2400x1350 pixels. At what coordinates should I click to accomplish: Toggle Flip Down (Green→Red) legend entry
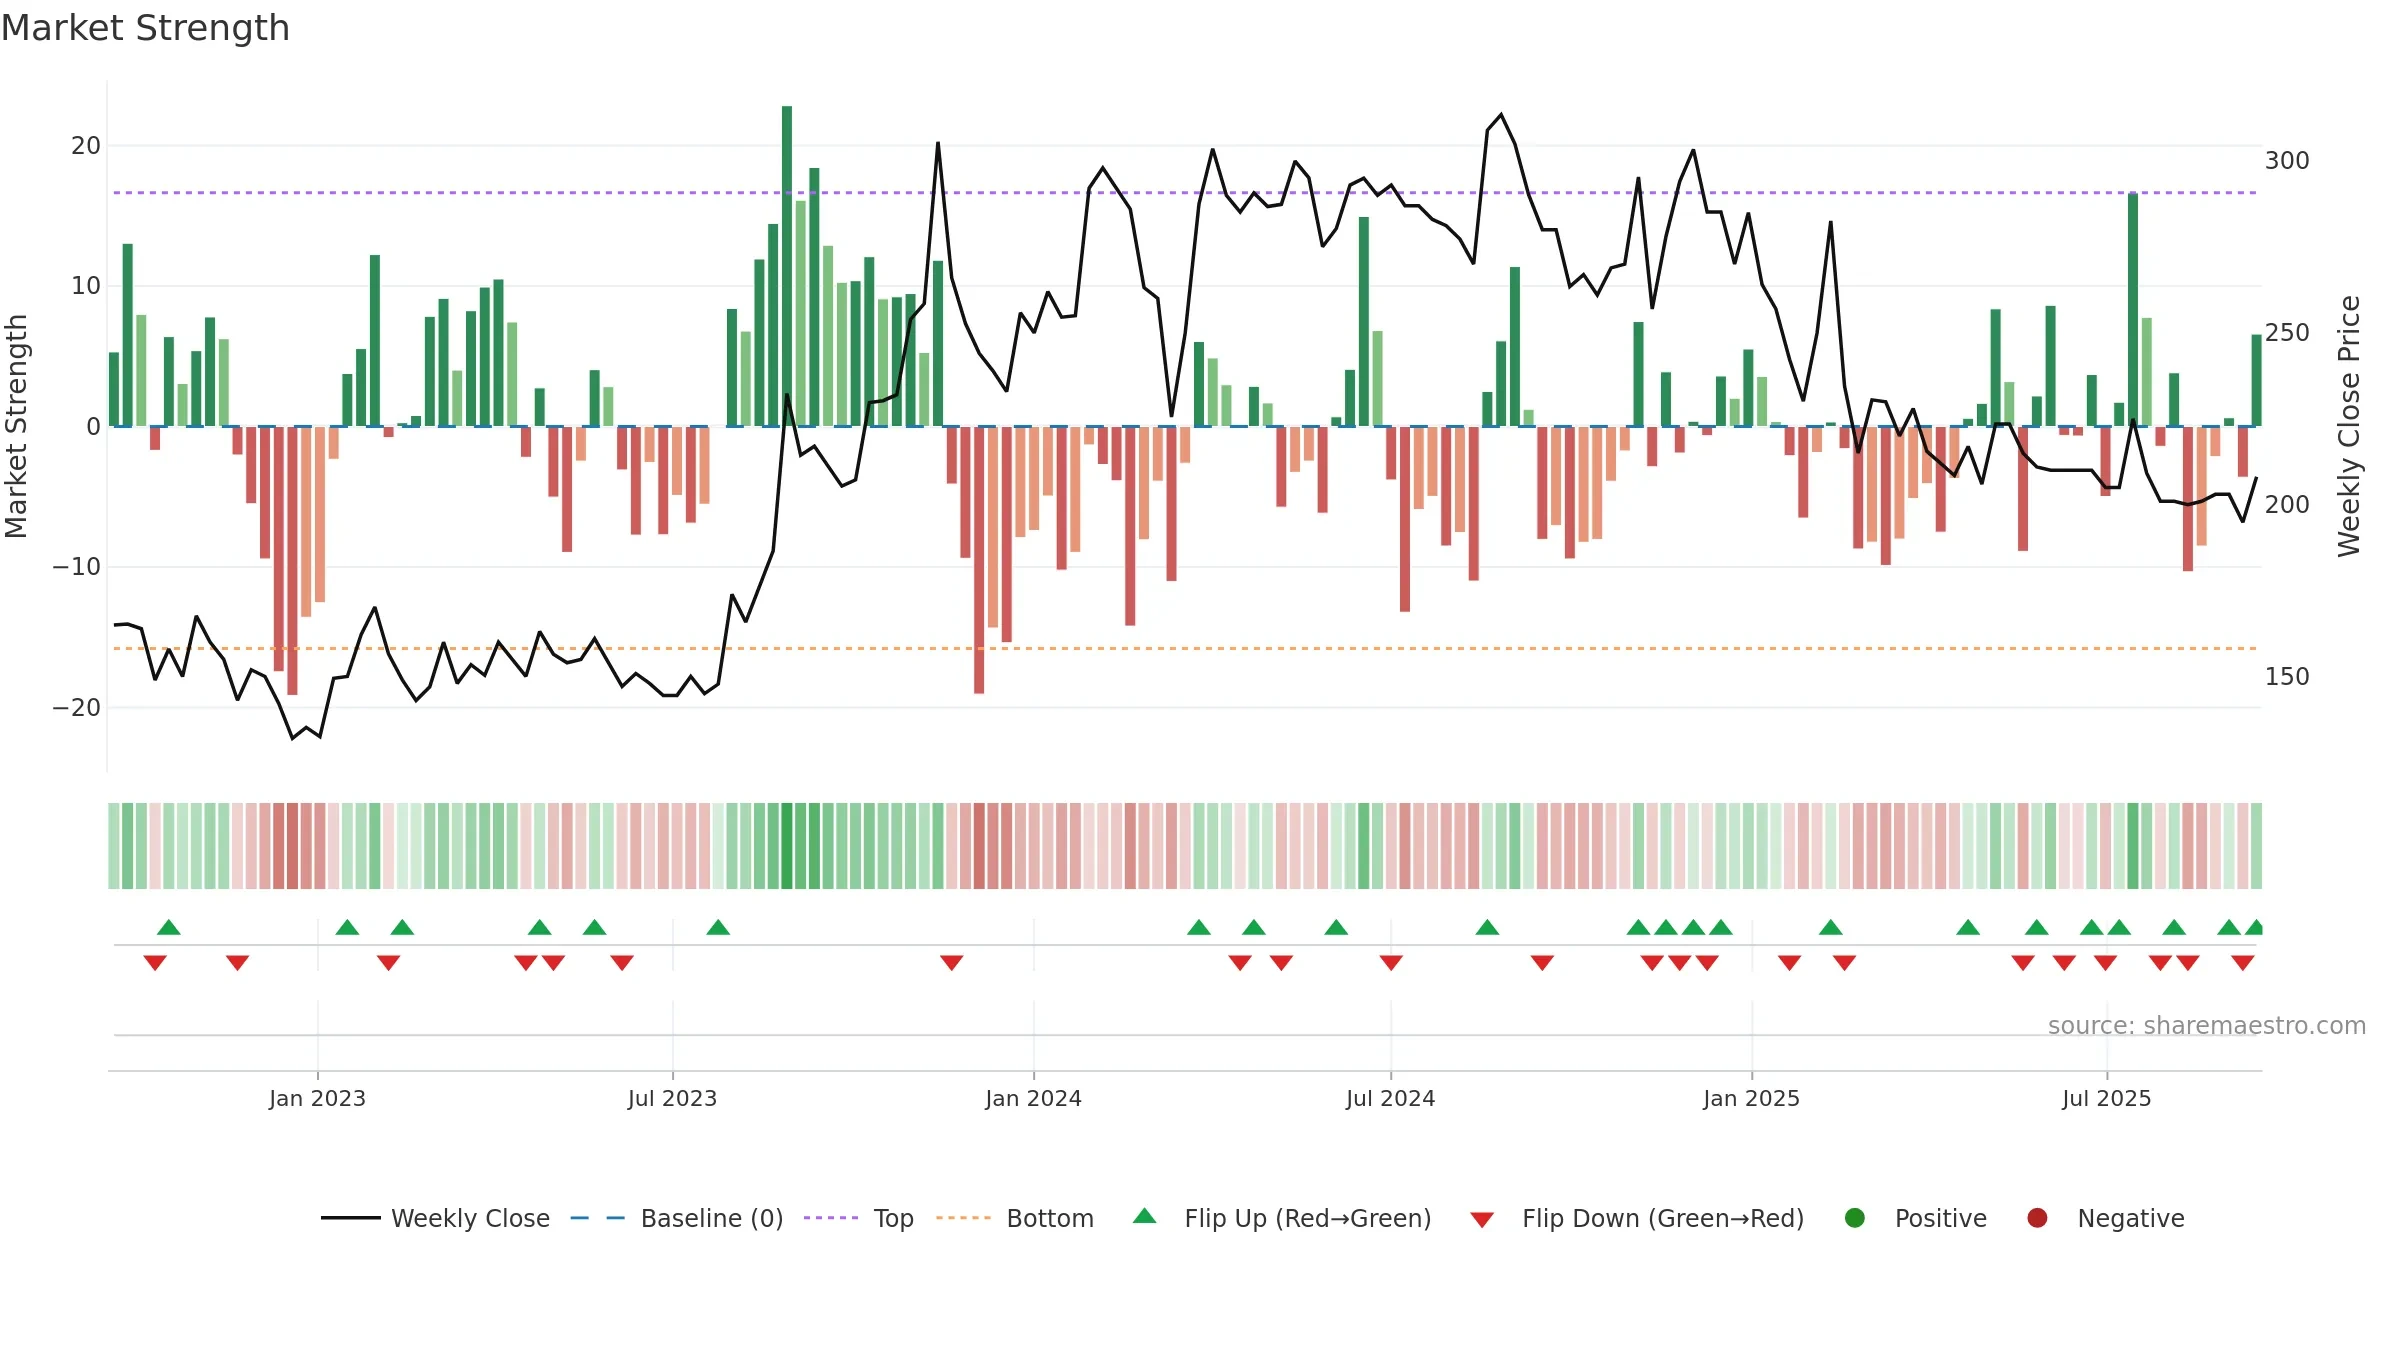coord(1637,1218)
